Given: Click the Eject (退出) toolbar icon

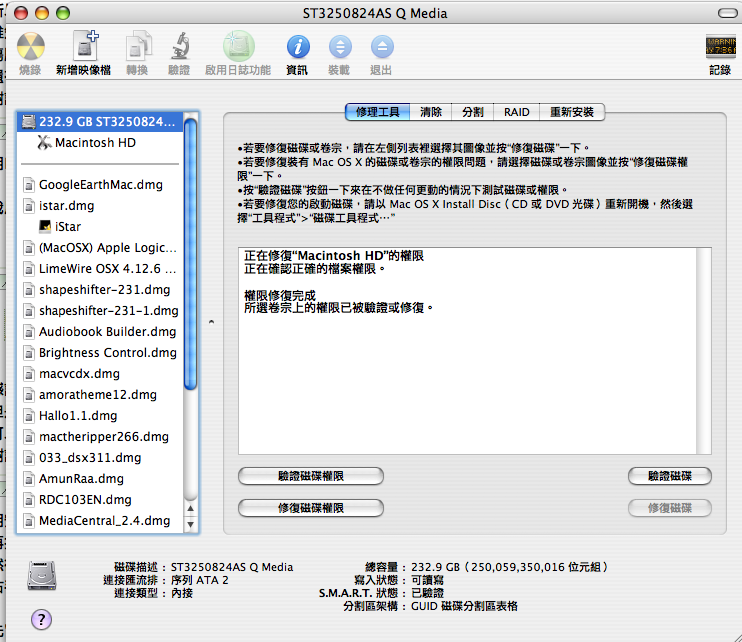Looking at the screenshot, I should pos(382,47).
